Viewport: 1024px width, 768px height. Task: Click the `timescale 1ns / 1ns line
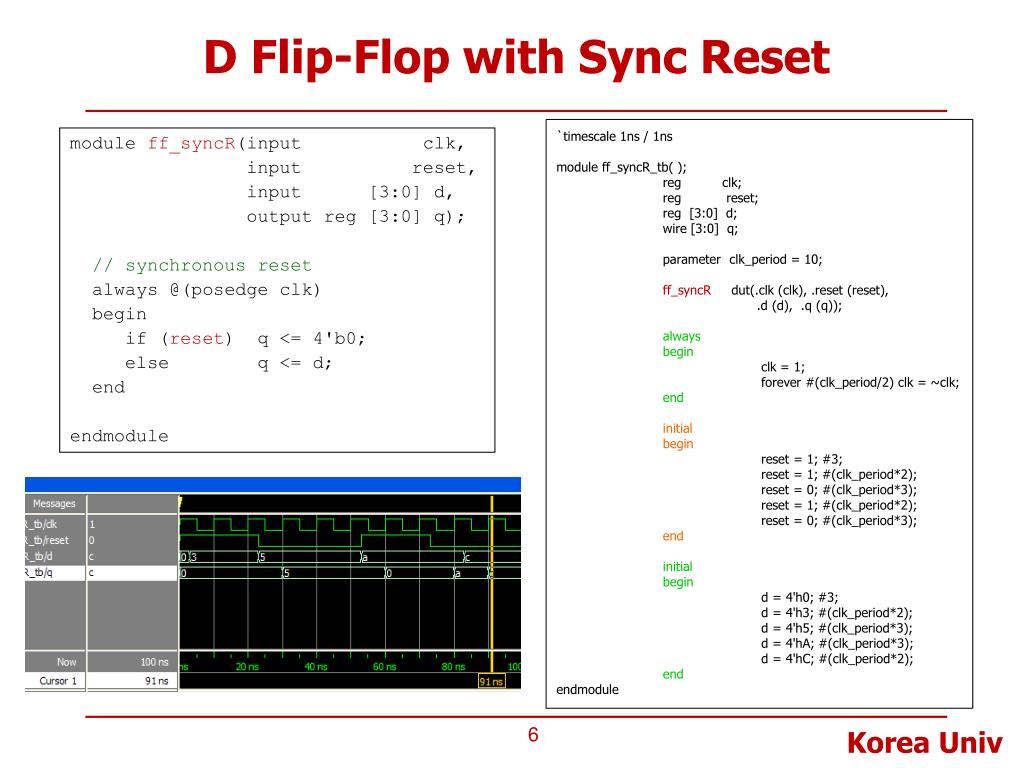[615, 136]
